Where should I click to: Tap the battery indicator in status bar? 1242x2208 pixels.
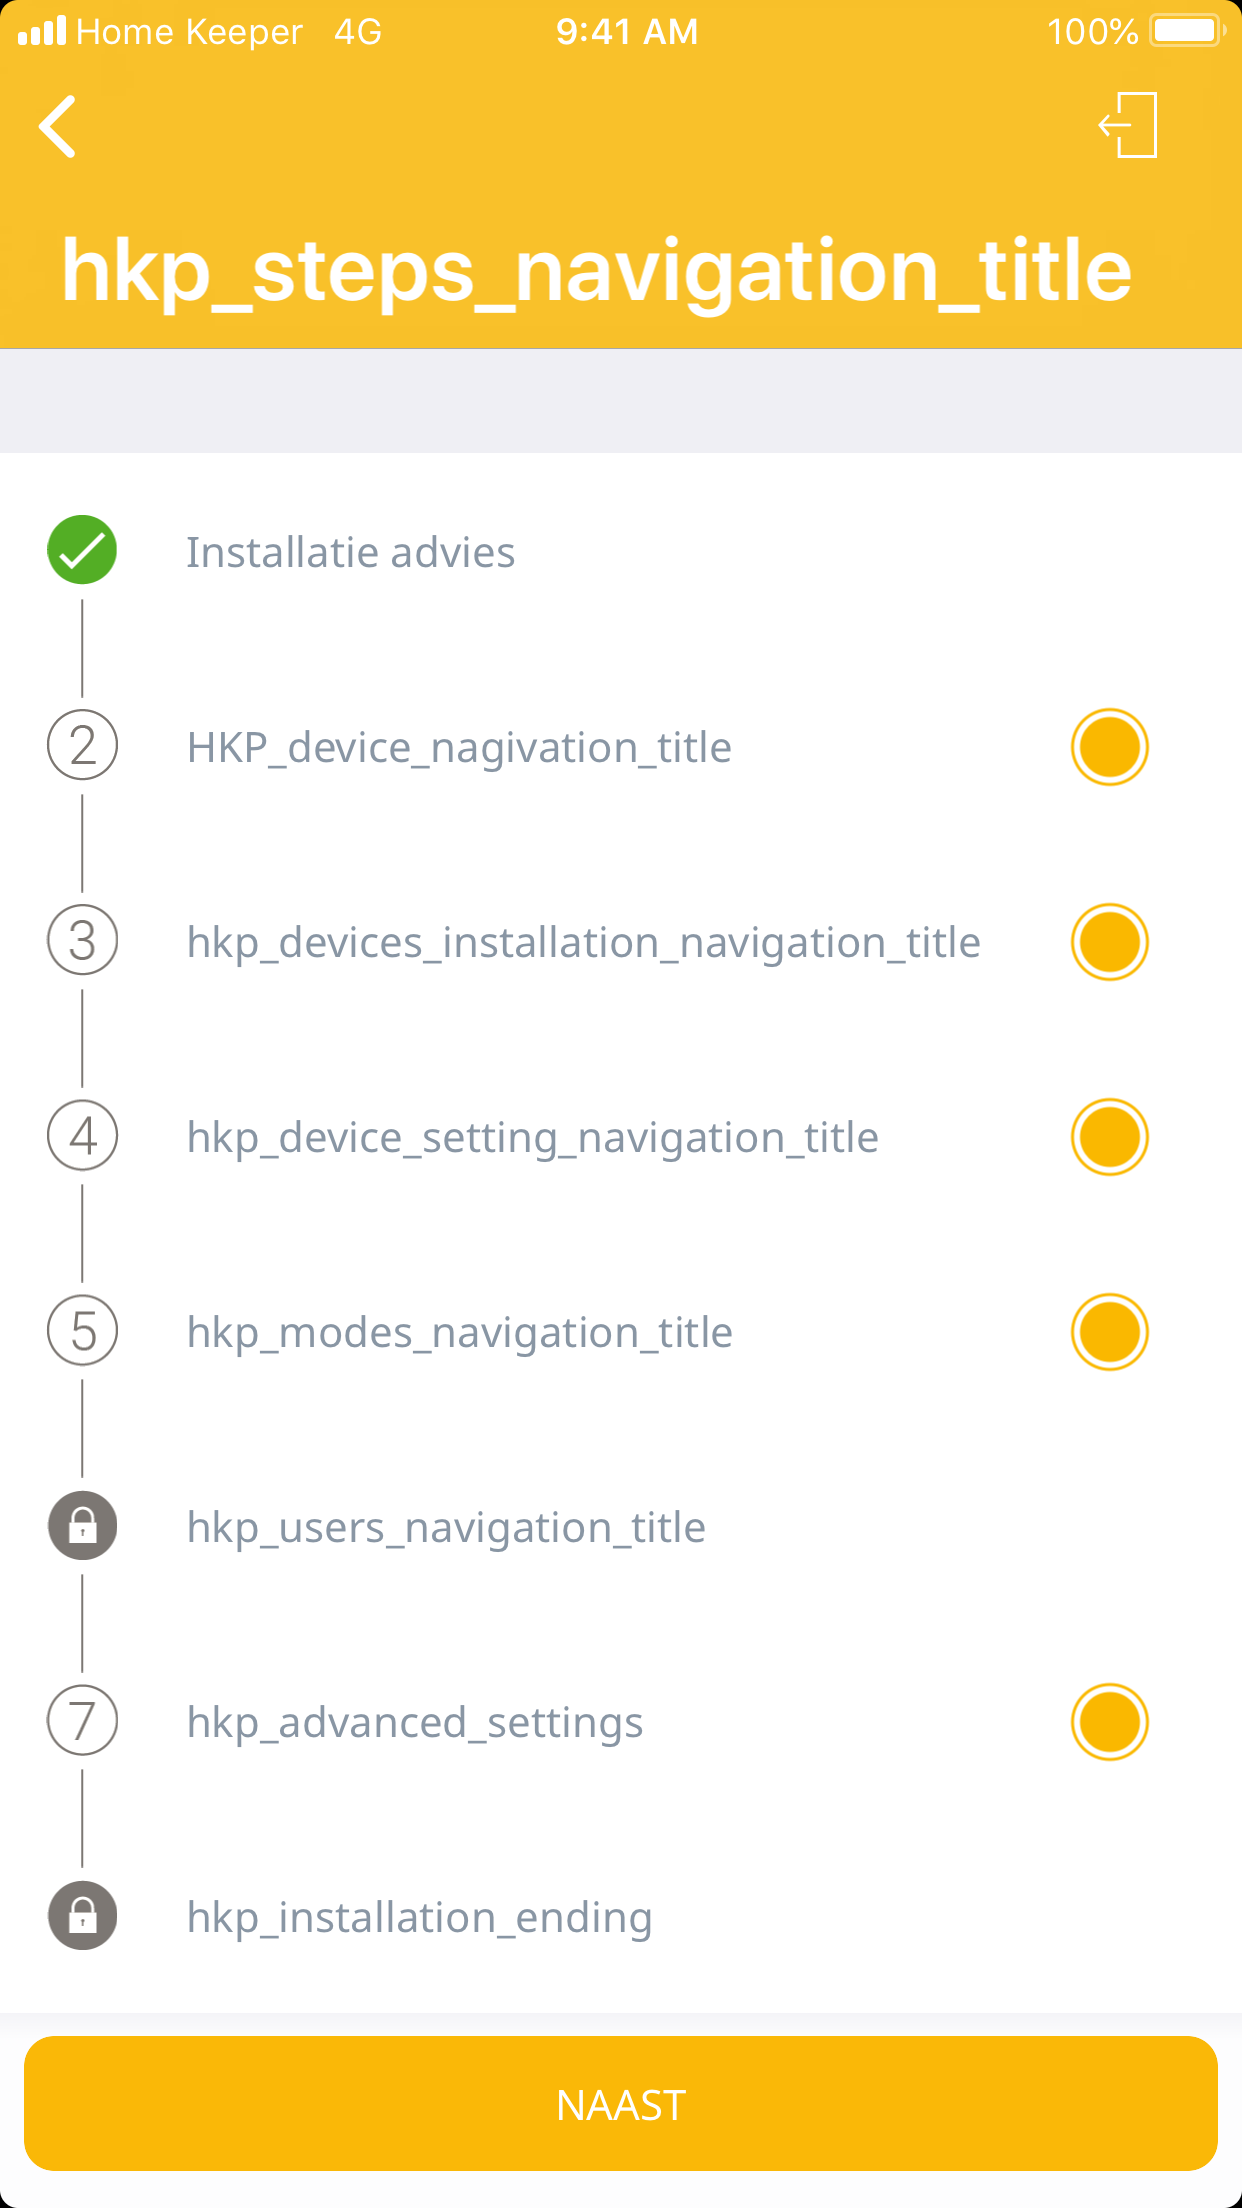click(1186, 31)
